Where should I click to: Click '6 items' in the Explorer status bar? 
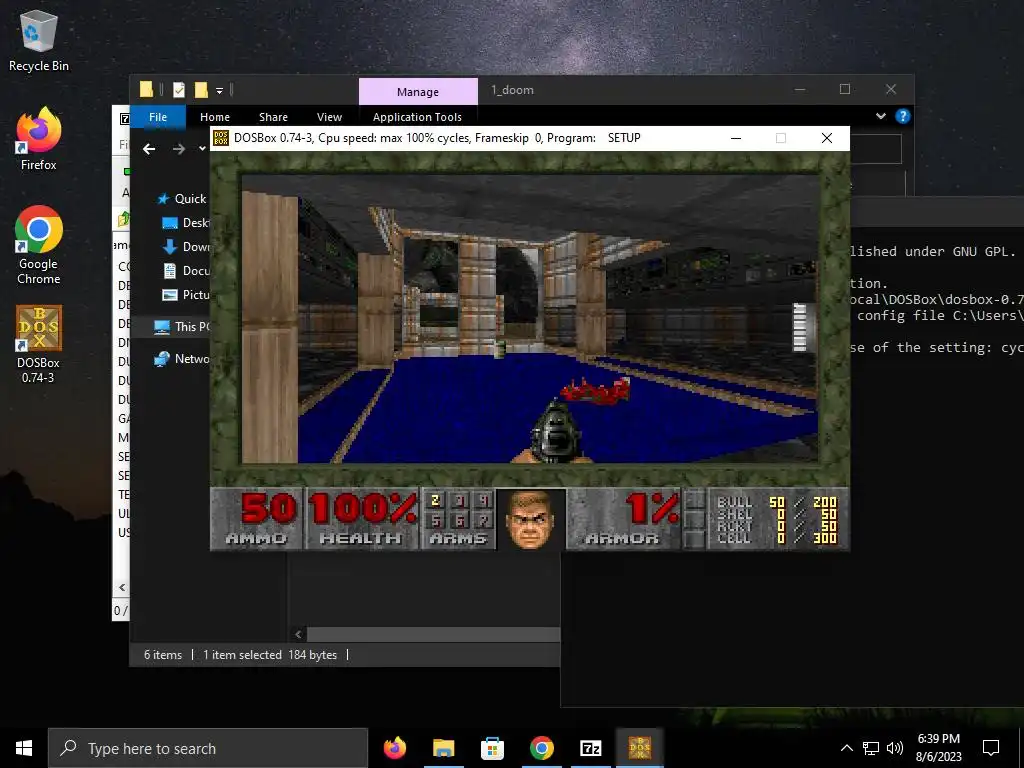[x=163, y=654]
